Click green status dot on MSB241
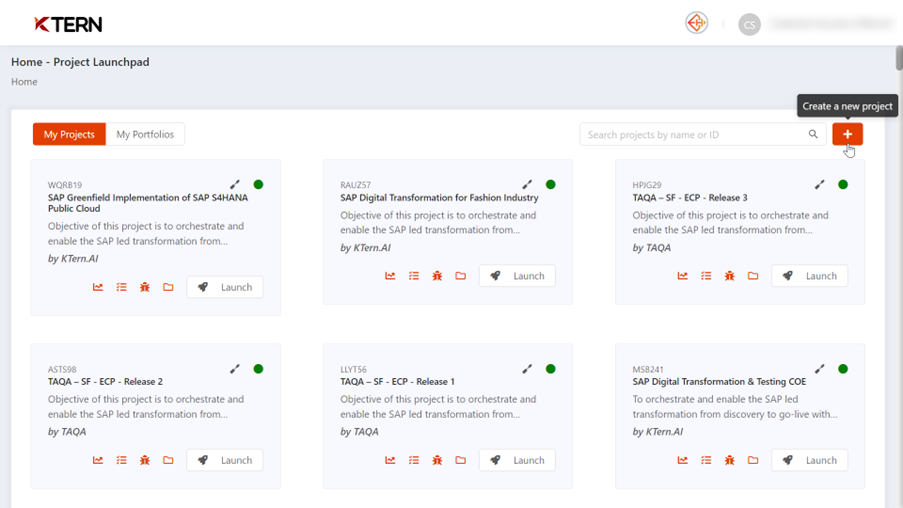Viewport: 903px width, 508px height. pyautogui.click(x=843, y=369)
